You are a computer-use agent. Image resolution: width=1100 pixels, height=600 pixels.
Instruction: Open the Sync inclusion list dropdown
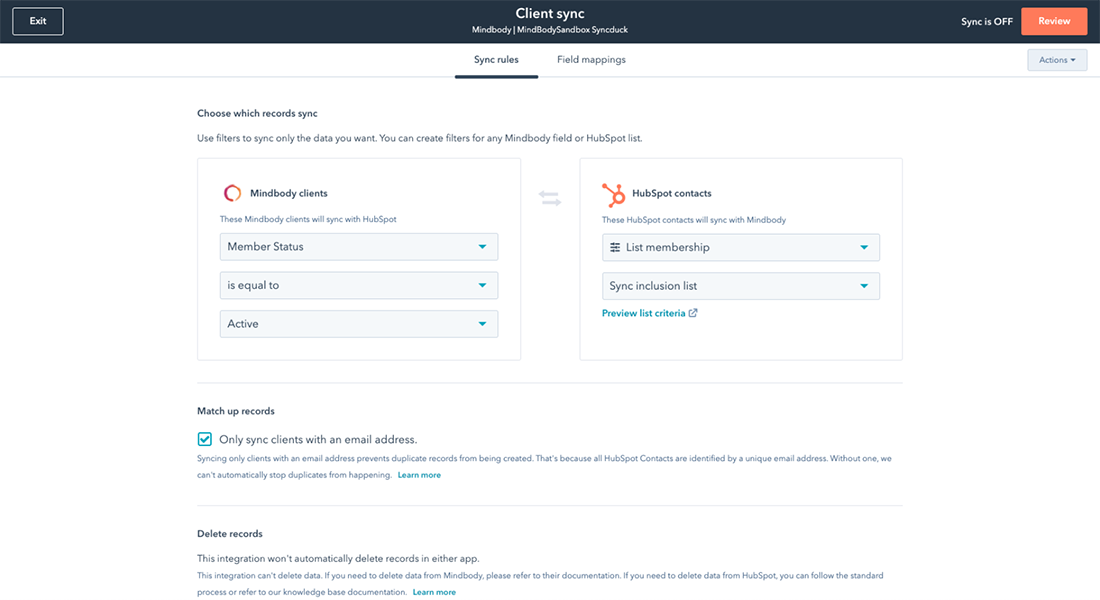[x=741, y=286]
